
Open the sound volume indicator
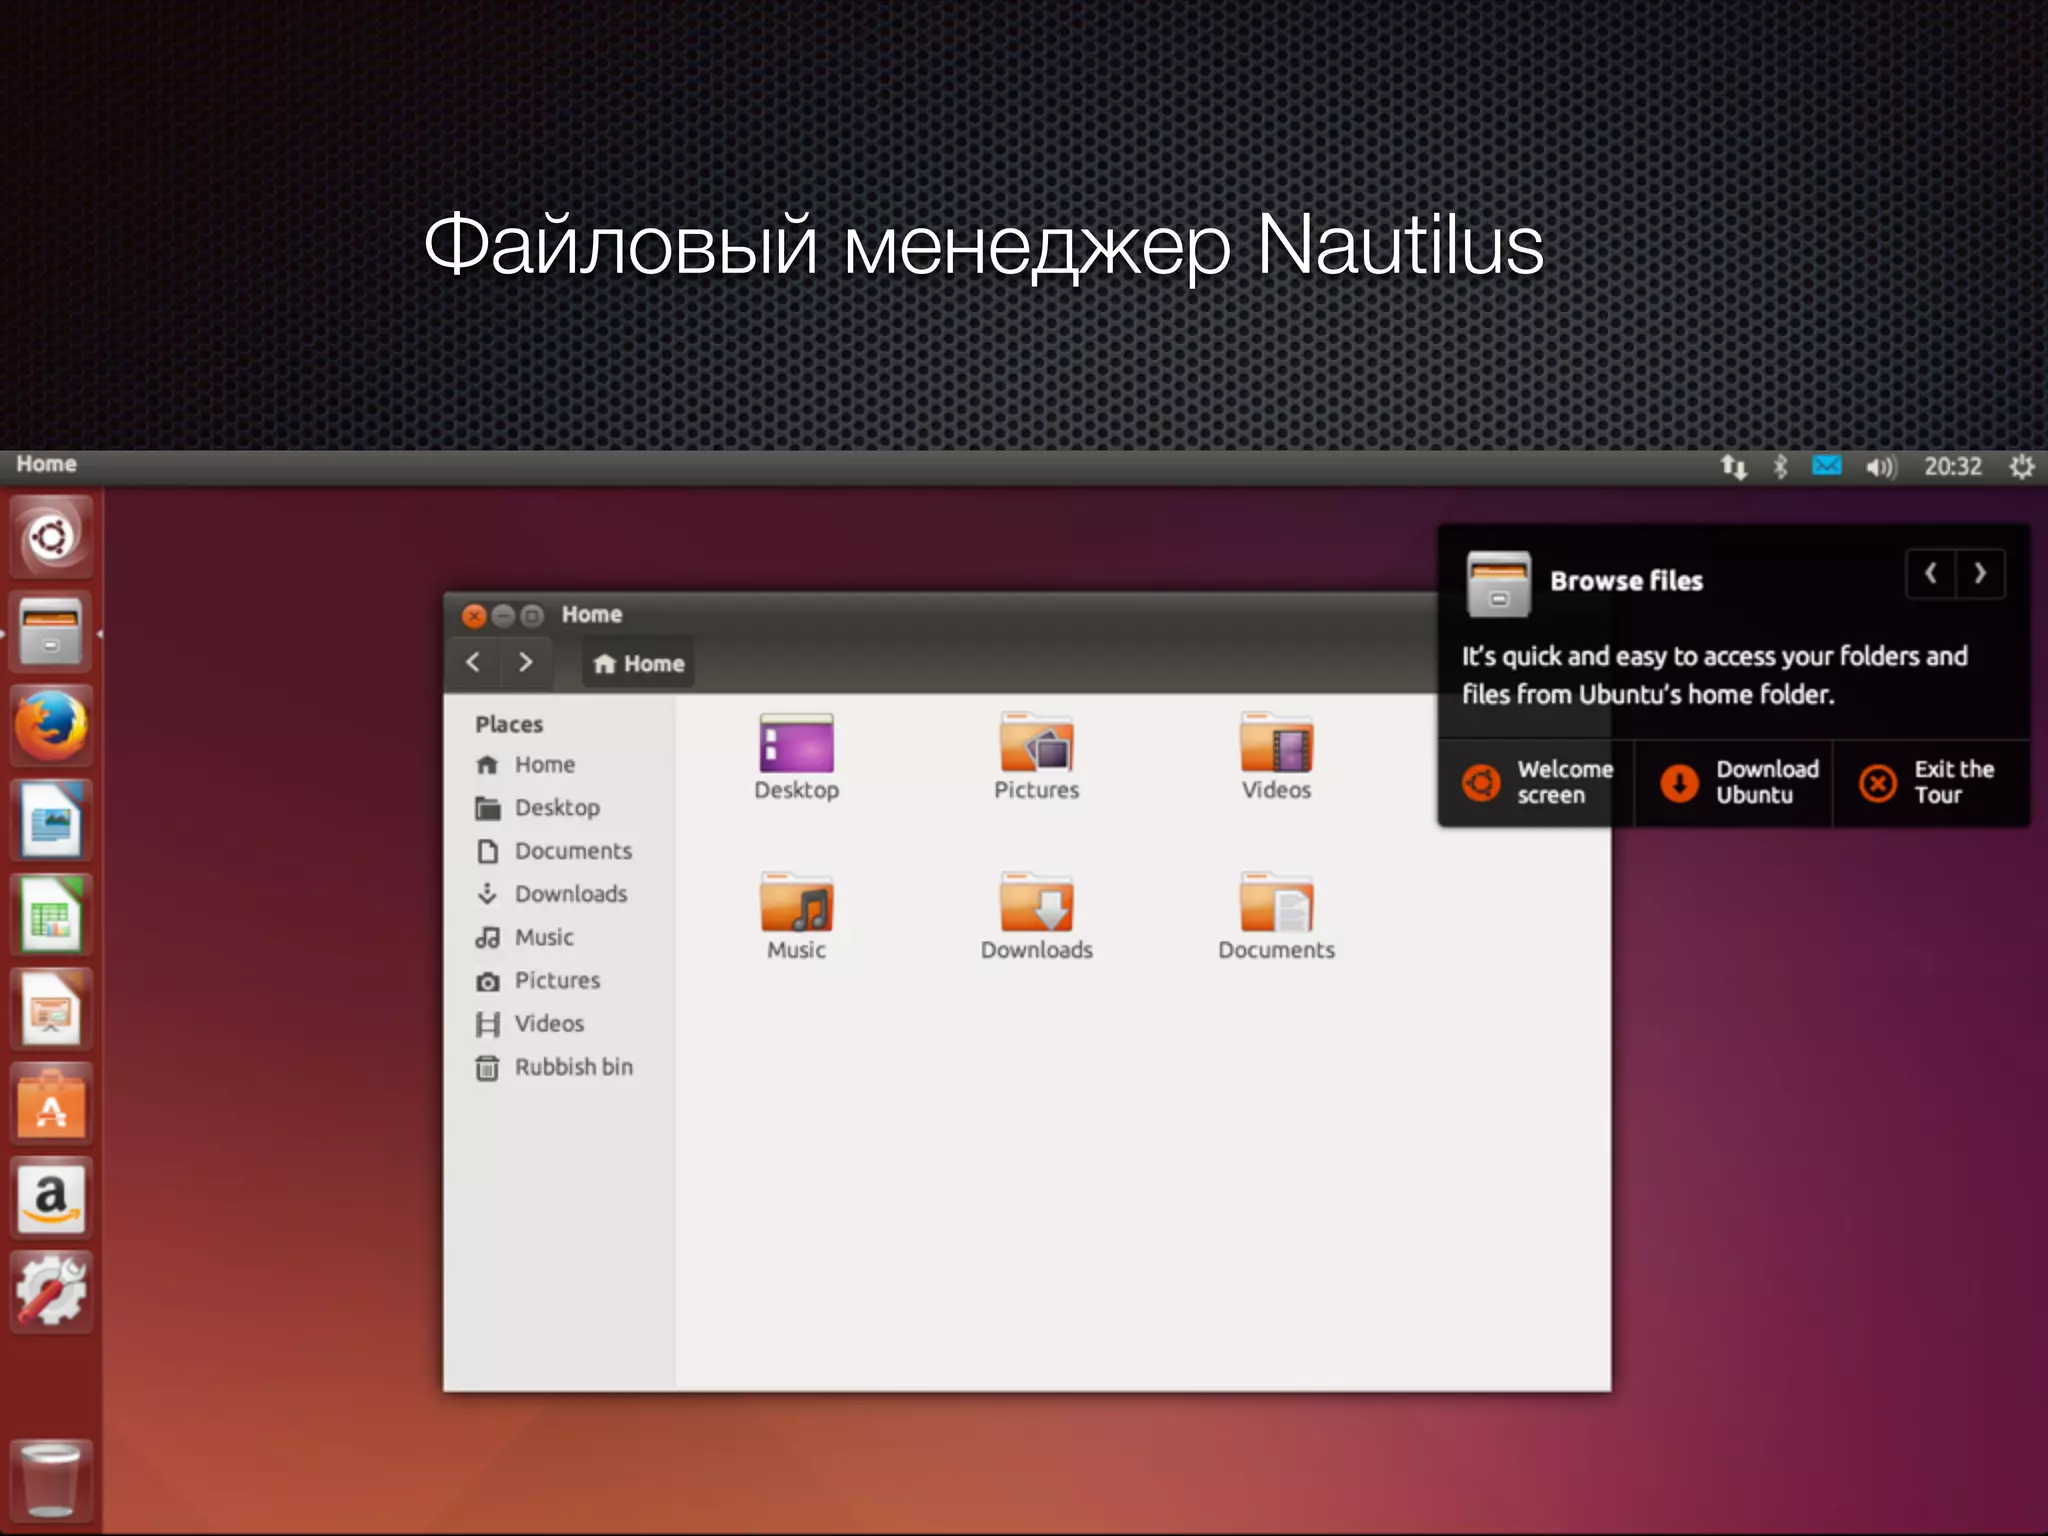pyautogui.click(x=1880, y=467)
